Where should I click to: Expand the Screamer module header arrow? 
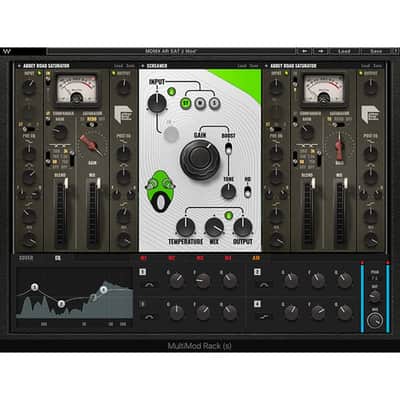[x=143, y=66]
